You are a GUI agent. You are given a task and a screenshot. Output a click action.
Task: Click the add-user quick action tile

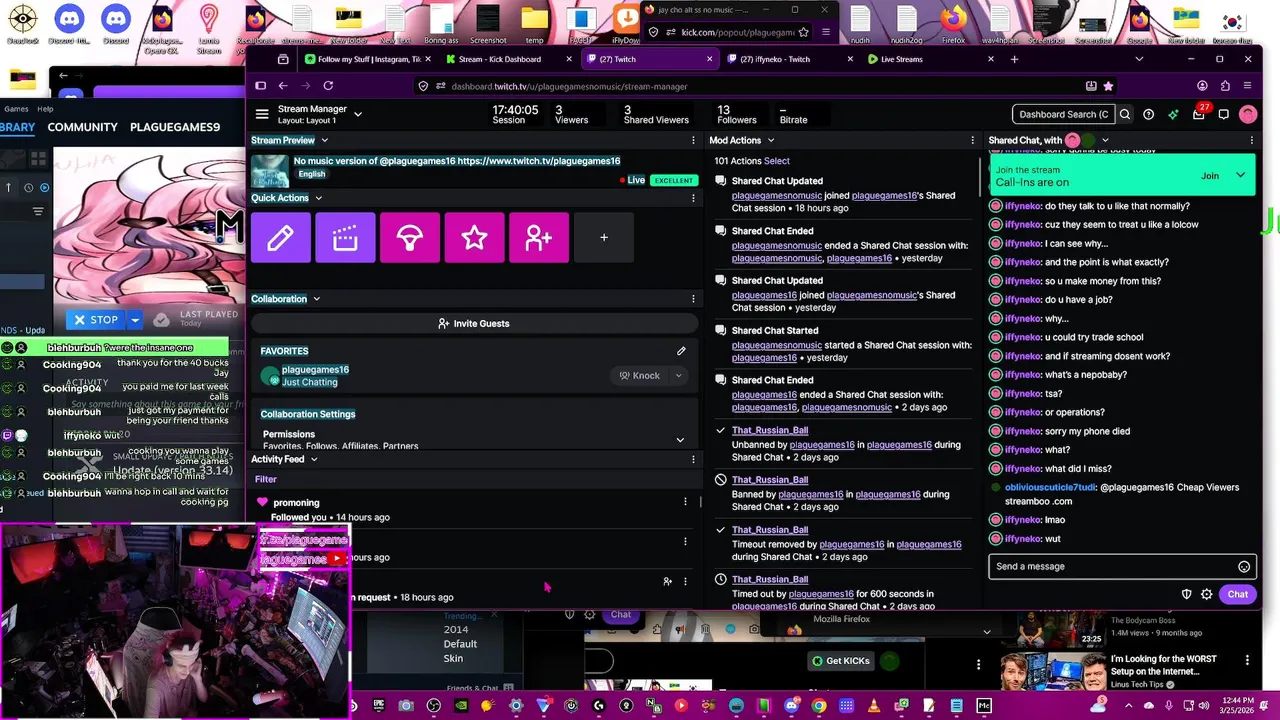(539, 238)
